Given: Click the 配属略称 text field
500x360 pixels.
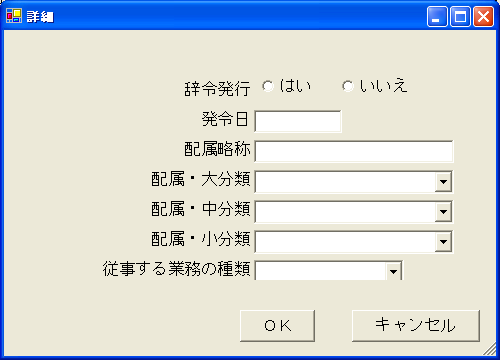Looking at the screenshot, I should point(354,152).
